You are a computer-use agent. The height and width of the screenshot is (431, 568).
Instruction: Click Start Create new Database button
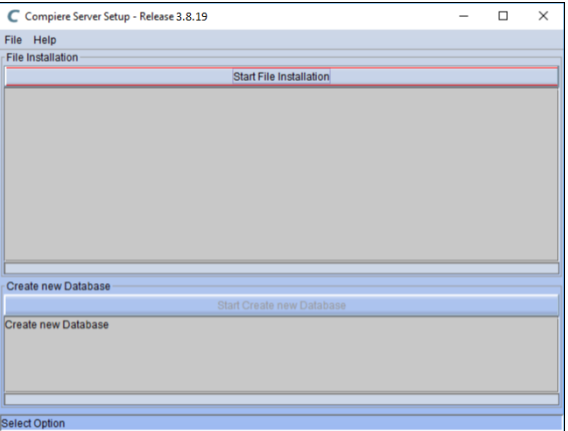click(x=281, y=305)
